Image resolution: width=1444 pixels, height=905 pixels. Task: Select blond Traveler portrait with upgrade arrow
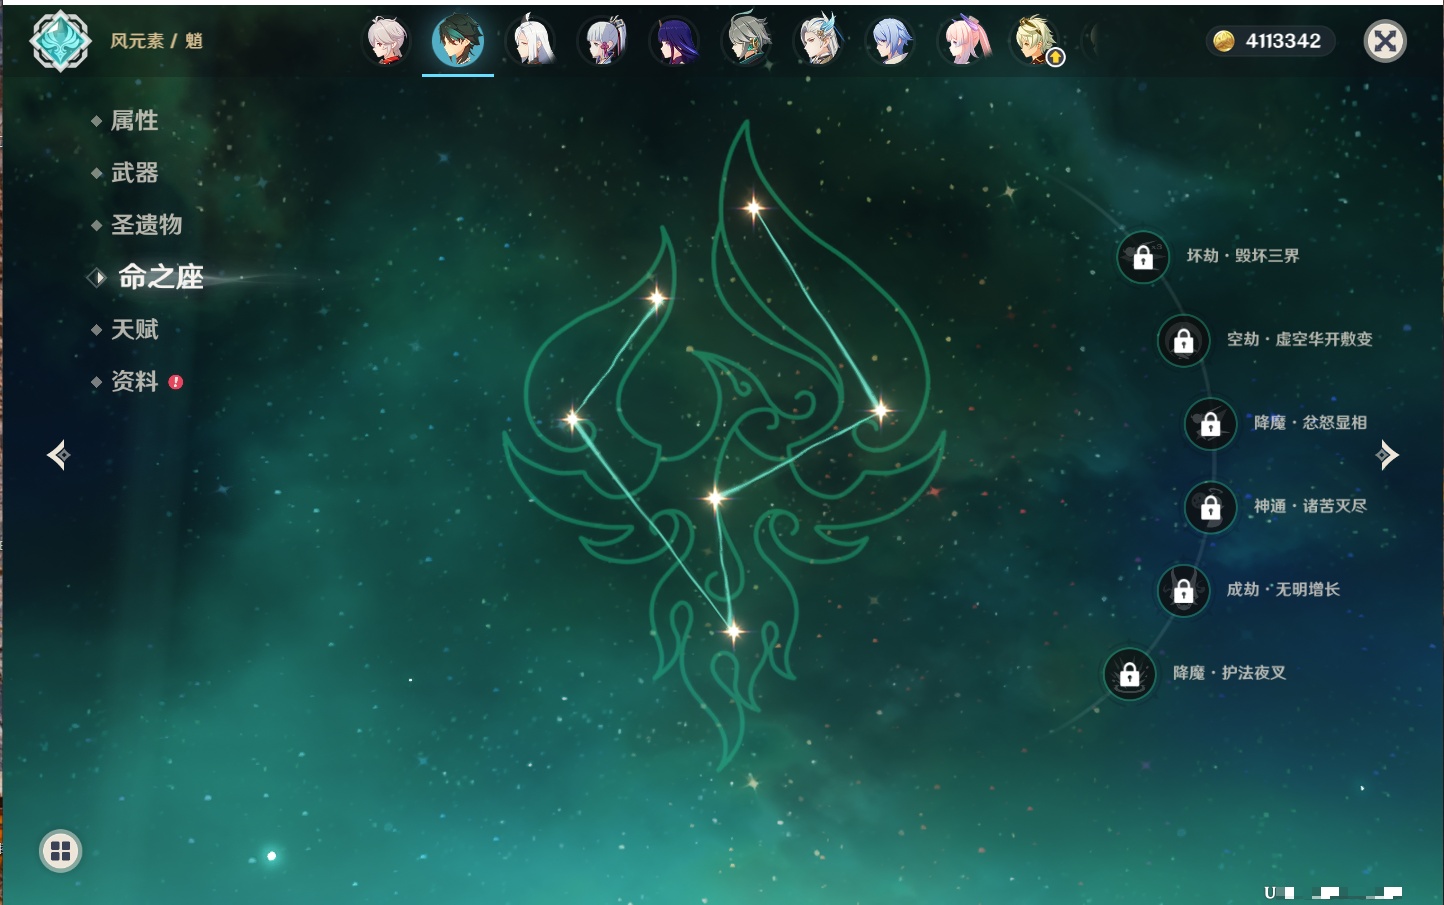point(1035,42)
